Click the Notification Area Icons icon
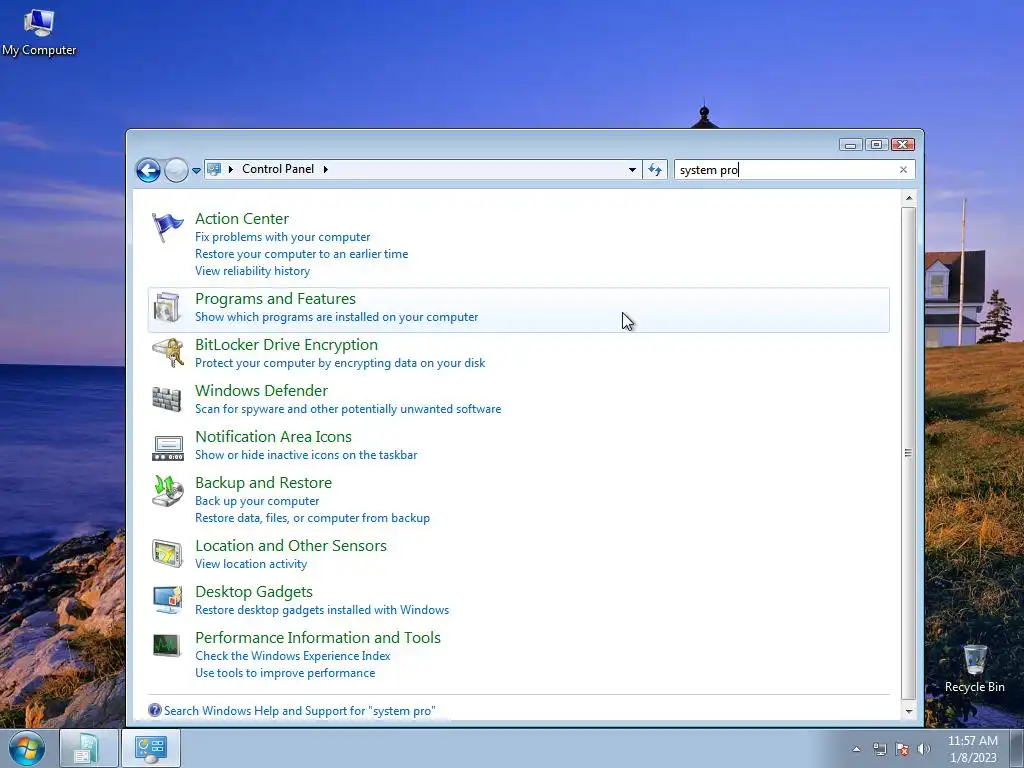Image resolution: width=1024 pixels, height=768 pixels. coord(168,447)
